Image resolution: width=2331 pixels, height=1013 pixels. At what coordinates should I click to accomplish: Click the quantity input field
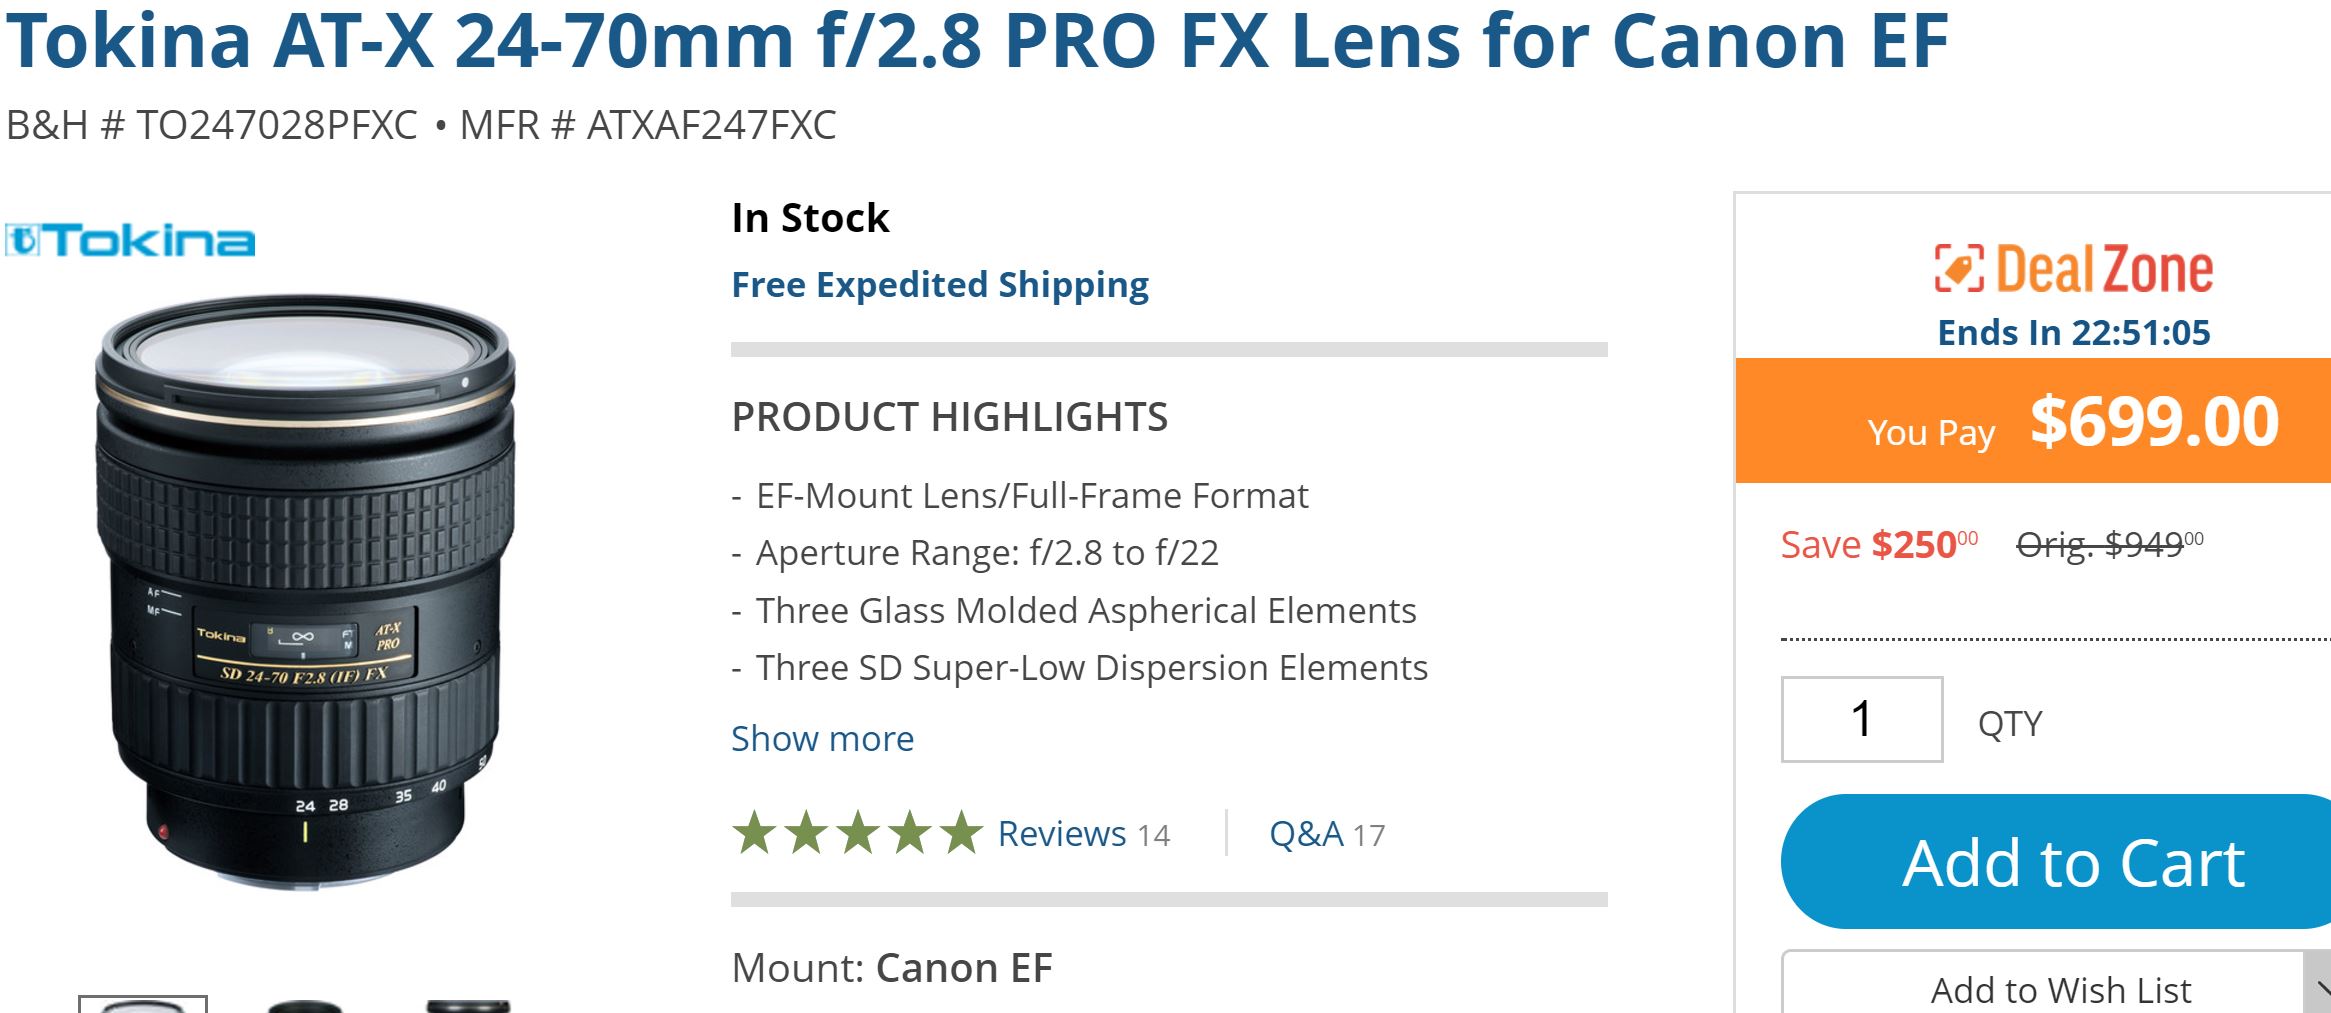pos(1861,719)
